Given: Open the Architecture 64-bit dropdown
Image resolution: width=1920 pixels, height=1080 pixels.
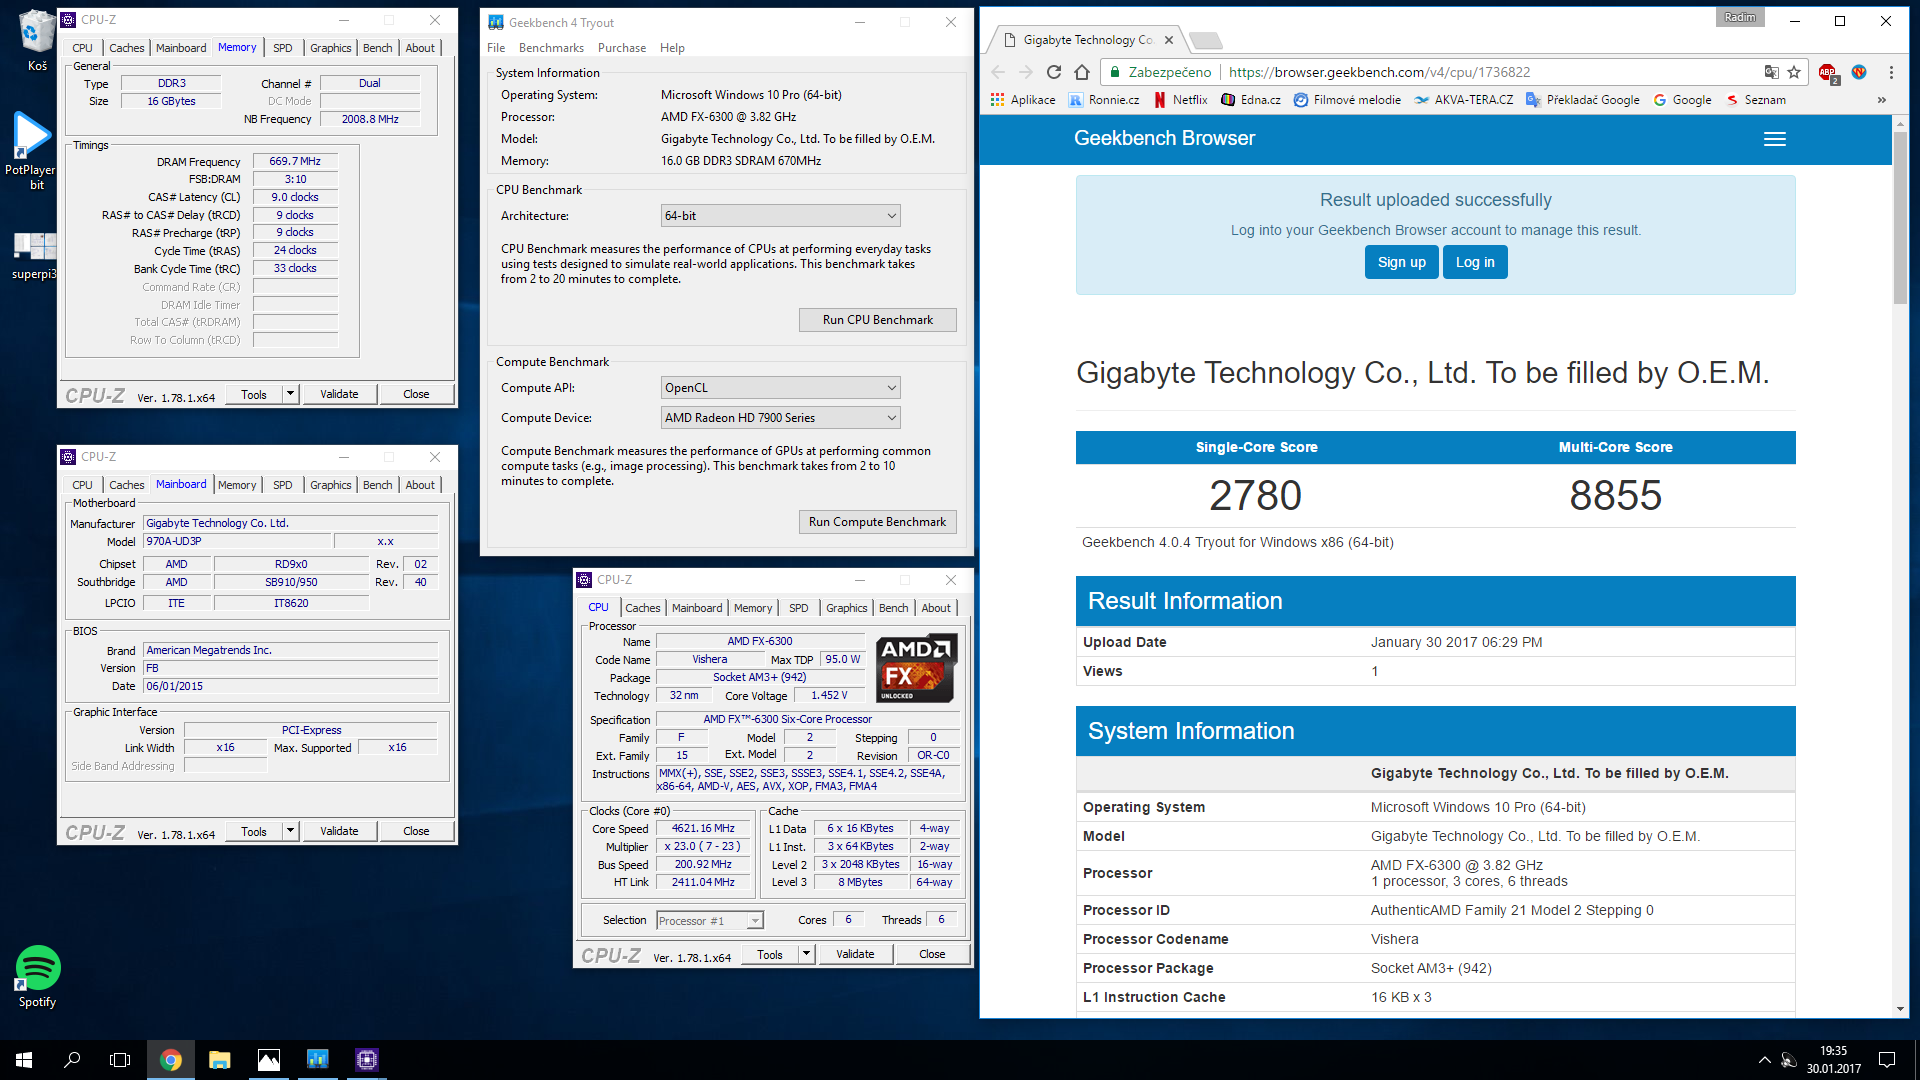Looking at the screenshot, I should coord(780,216).
